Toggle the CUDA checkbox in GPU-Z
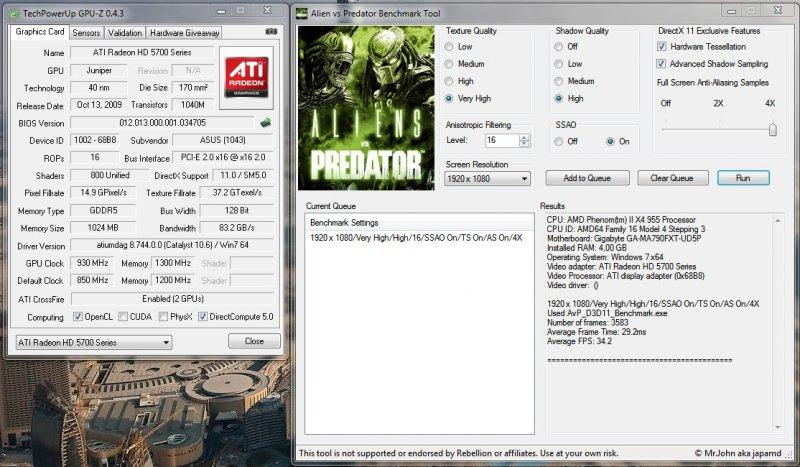800x467 pixels. [123, 316]
